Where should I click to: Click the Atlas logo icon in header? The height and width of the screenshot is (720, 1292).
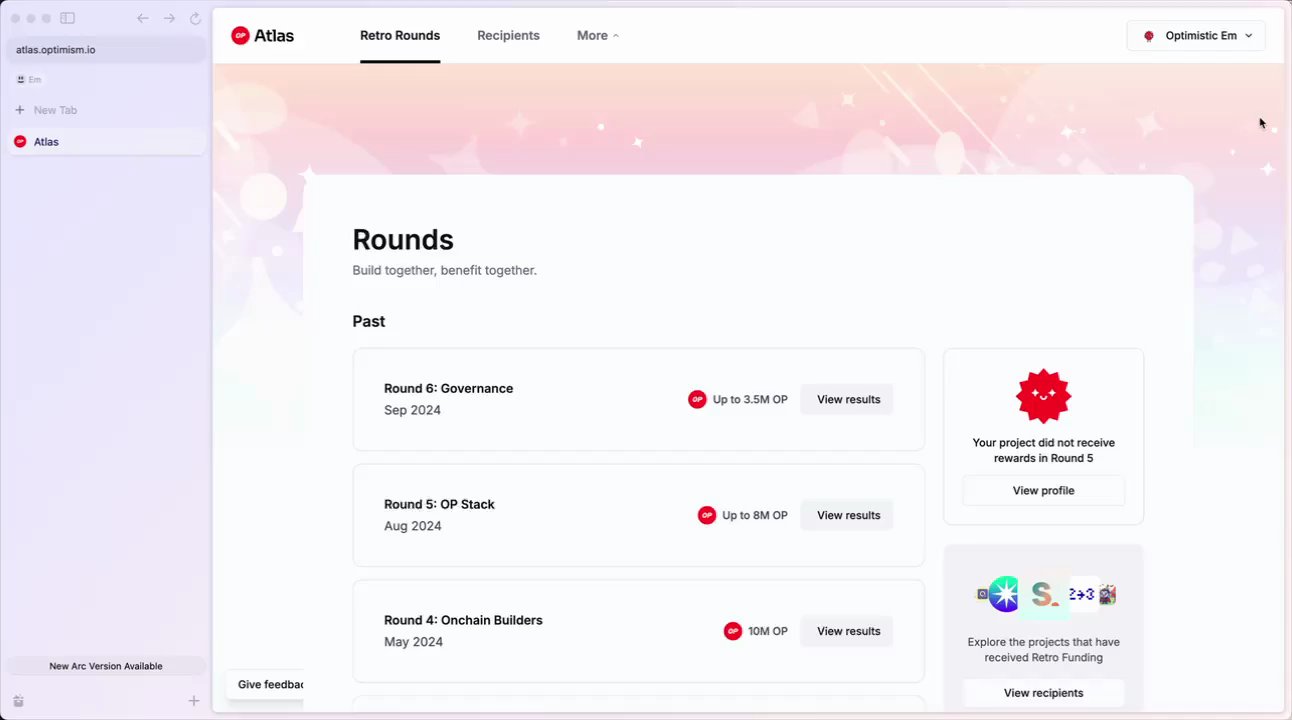[240, 36]
